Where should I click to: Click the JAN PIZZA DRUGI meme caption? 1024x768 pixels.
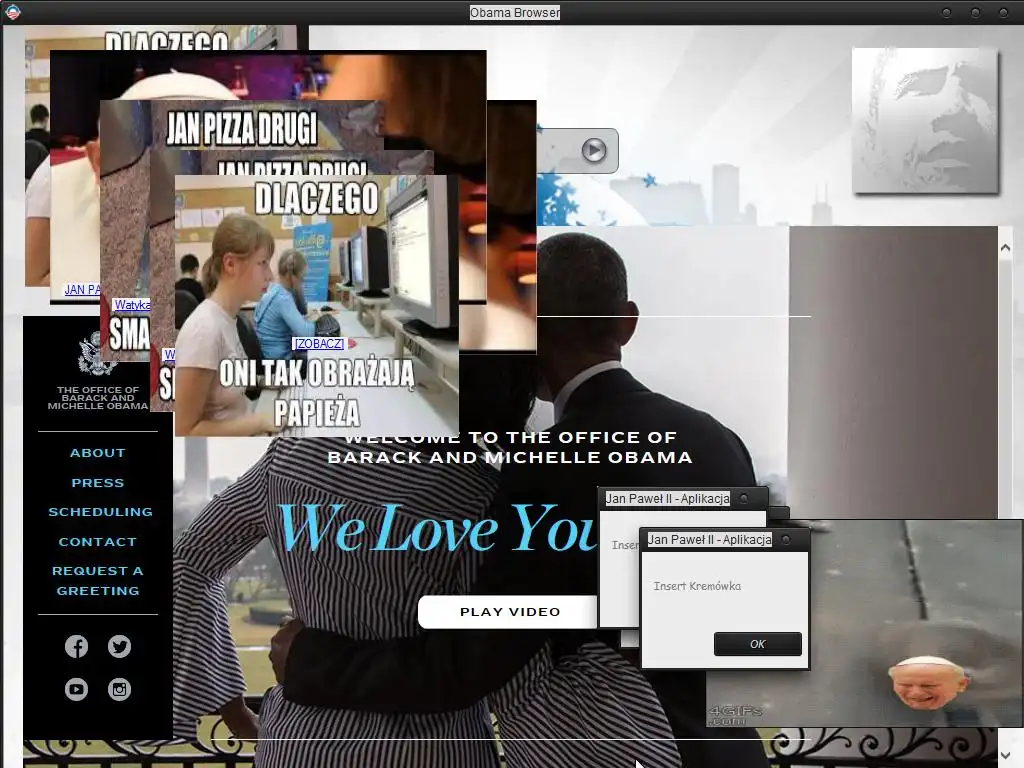[x=242, y=128]
